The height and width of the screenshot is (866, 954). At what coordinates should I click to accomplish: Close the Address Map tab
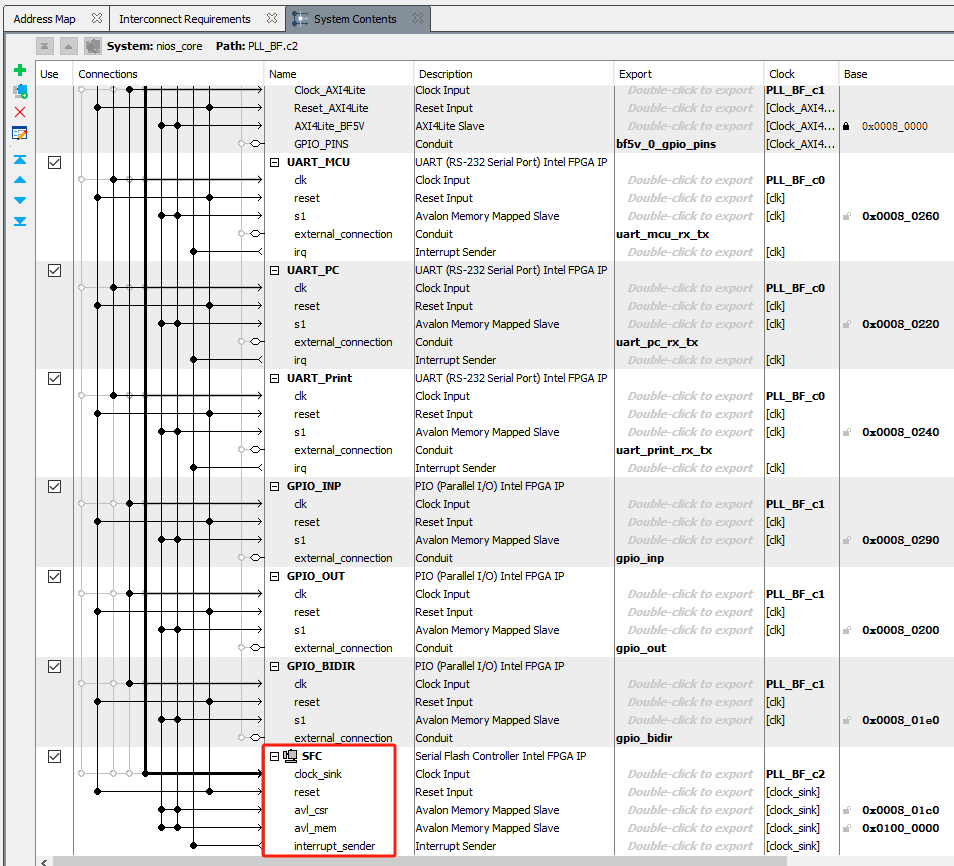tap(97, 18)
